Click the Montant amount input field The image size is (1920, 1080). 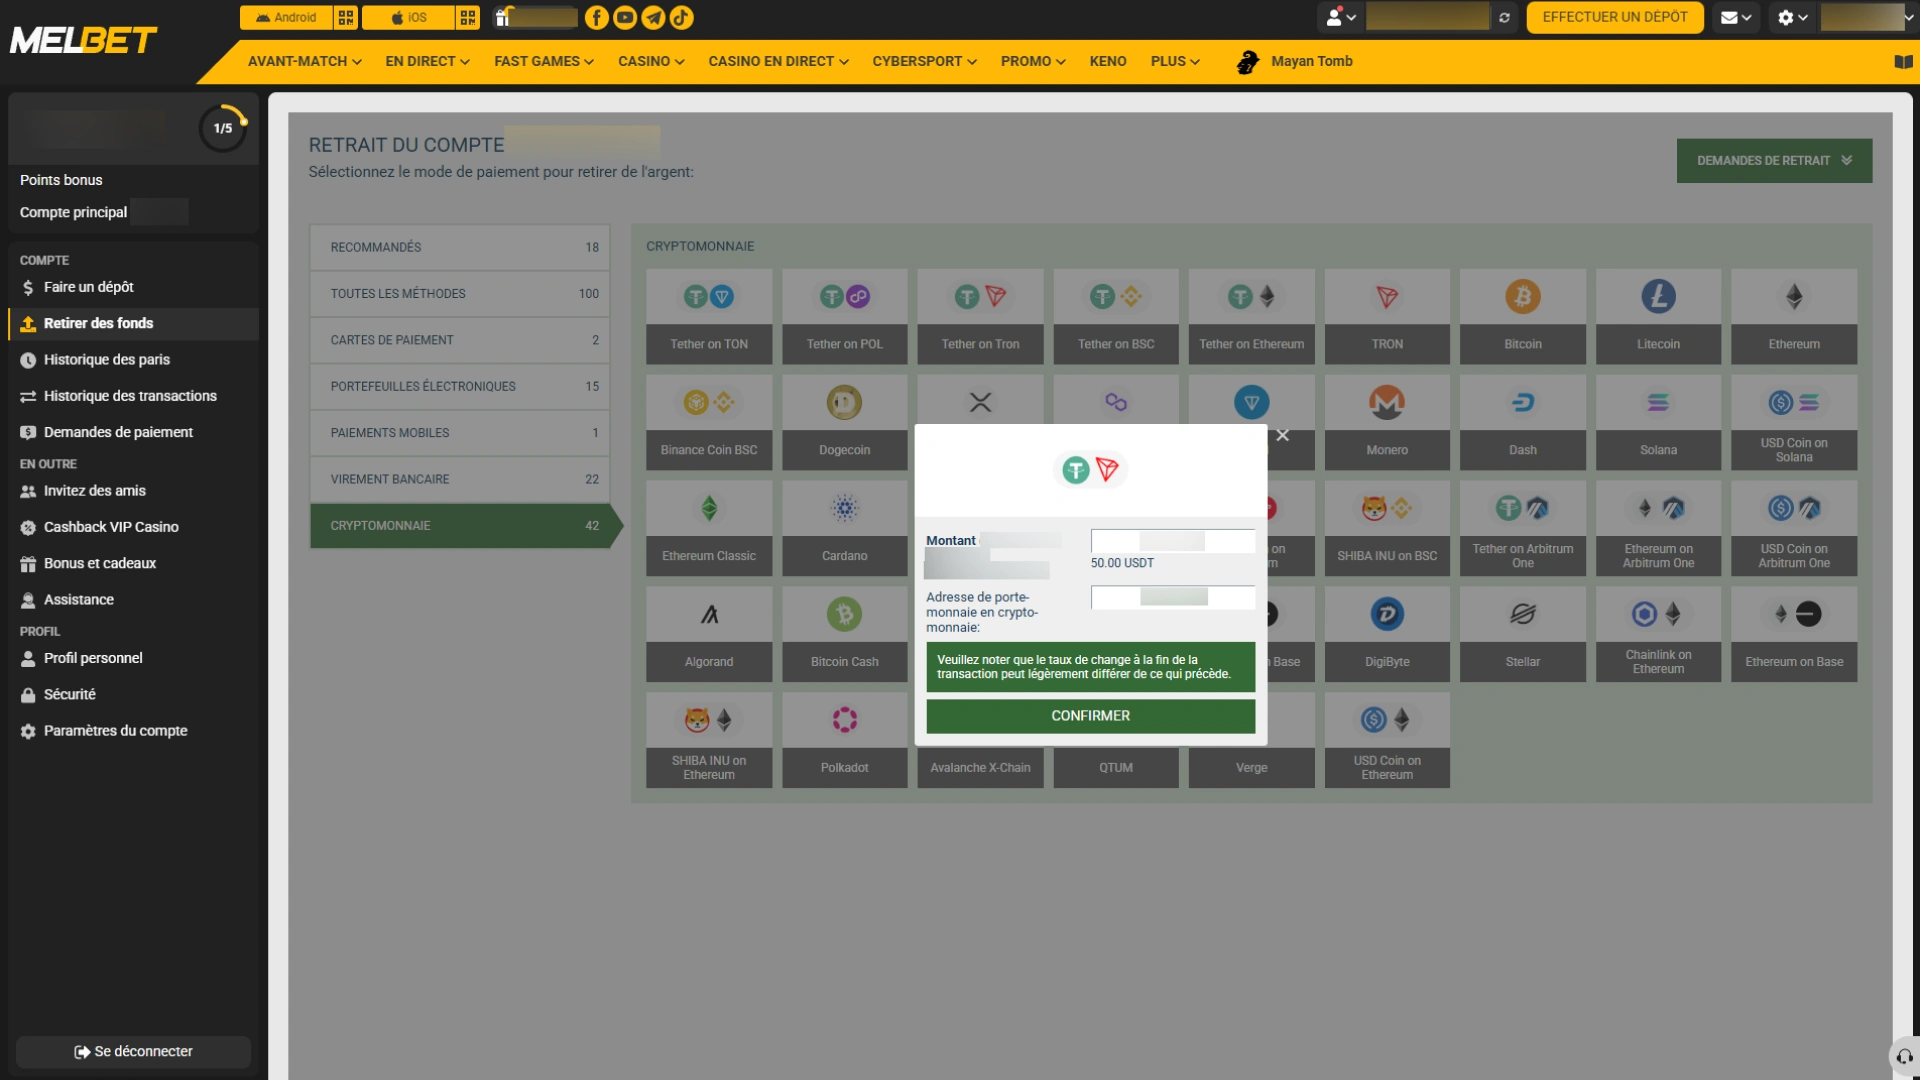click(x=1172, y=541)
